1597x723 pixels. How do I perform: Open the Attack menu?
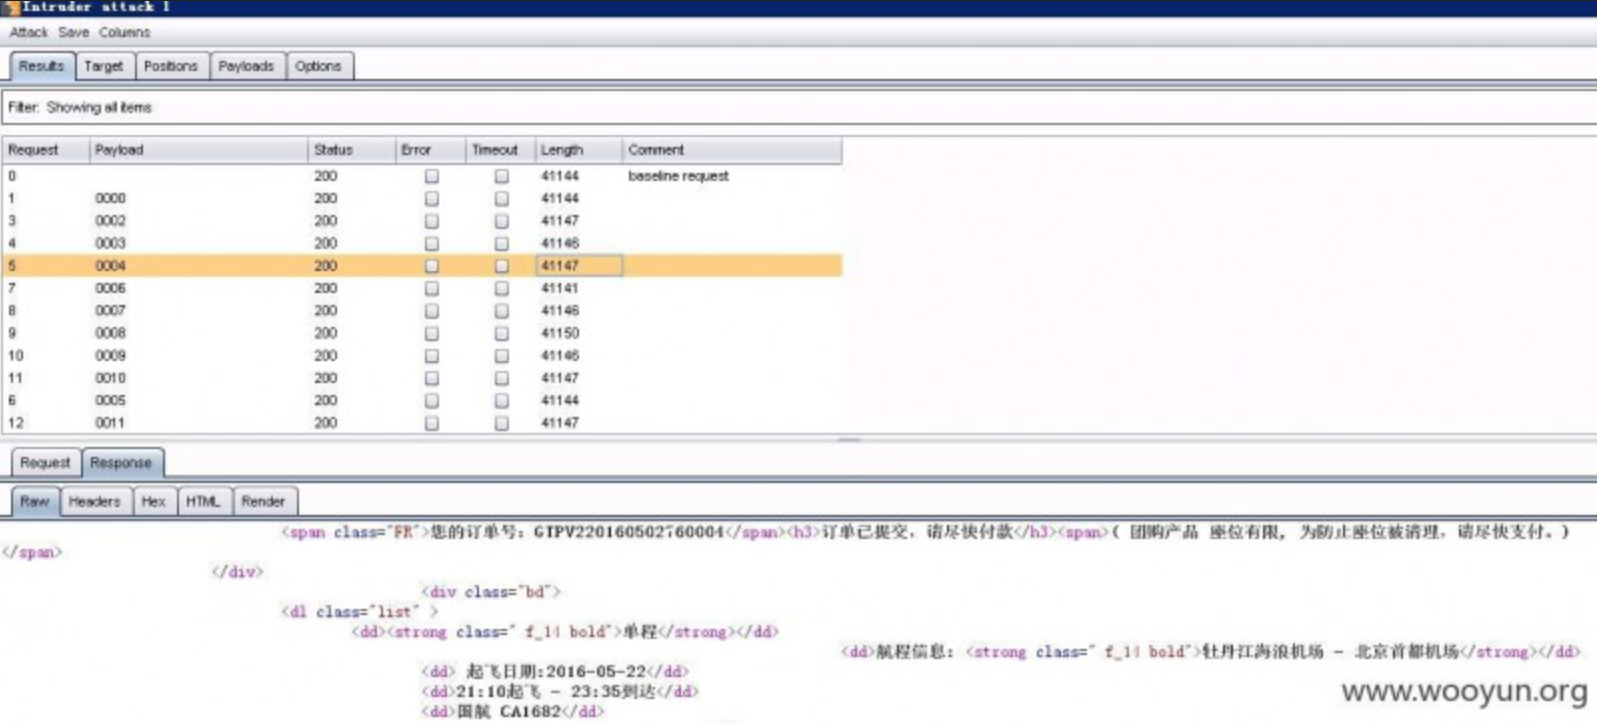[x=28, y=32]
